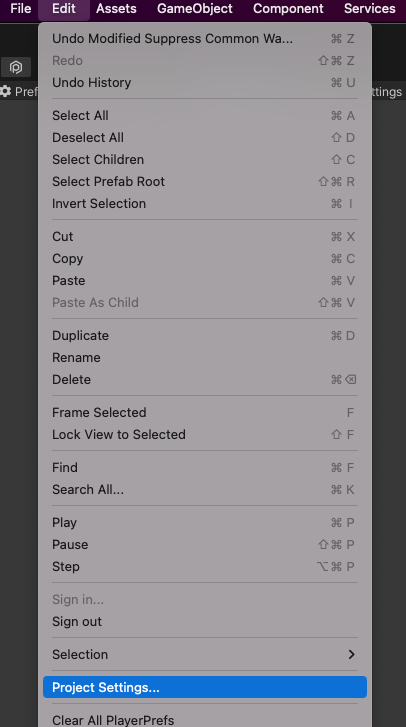
Task: Choose Undo History menu entry
Action: [x=204, y=83]
